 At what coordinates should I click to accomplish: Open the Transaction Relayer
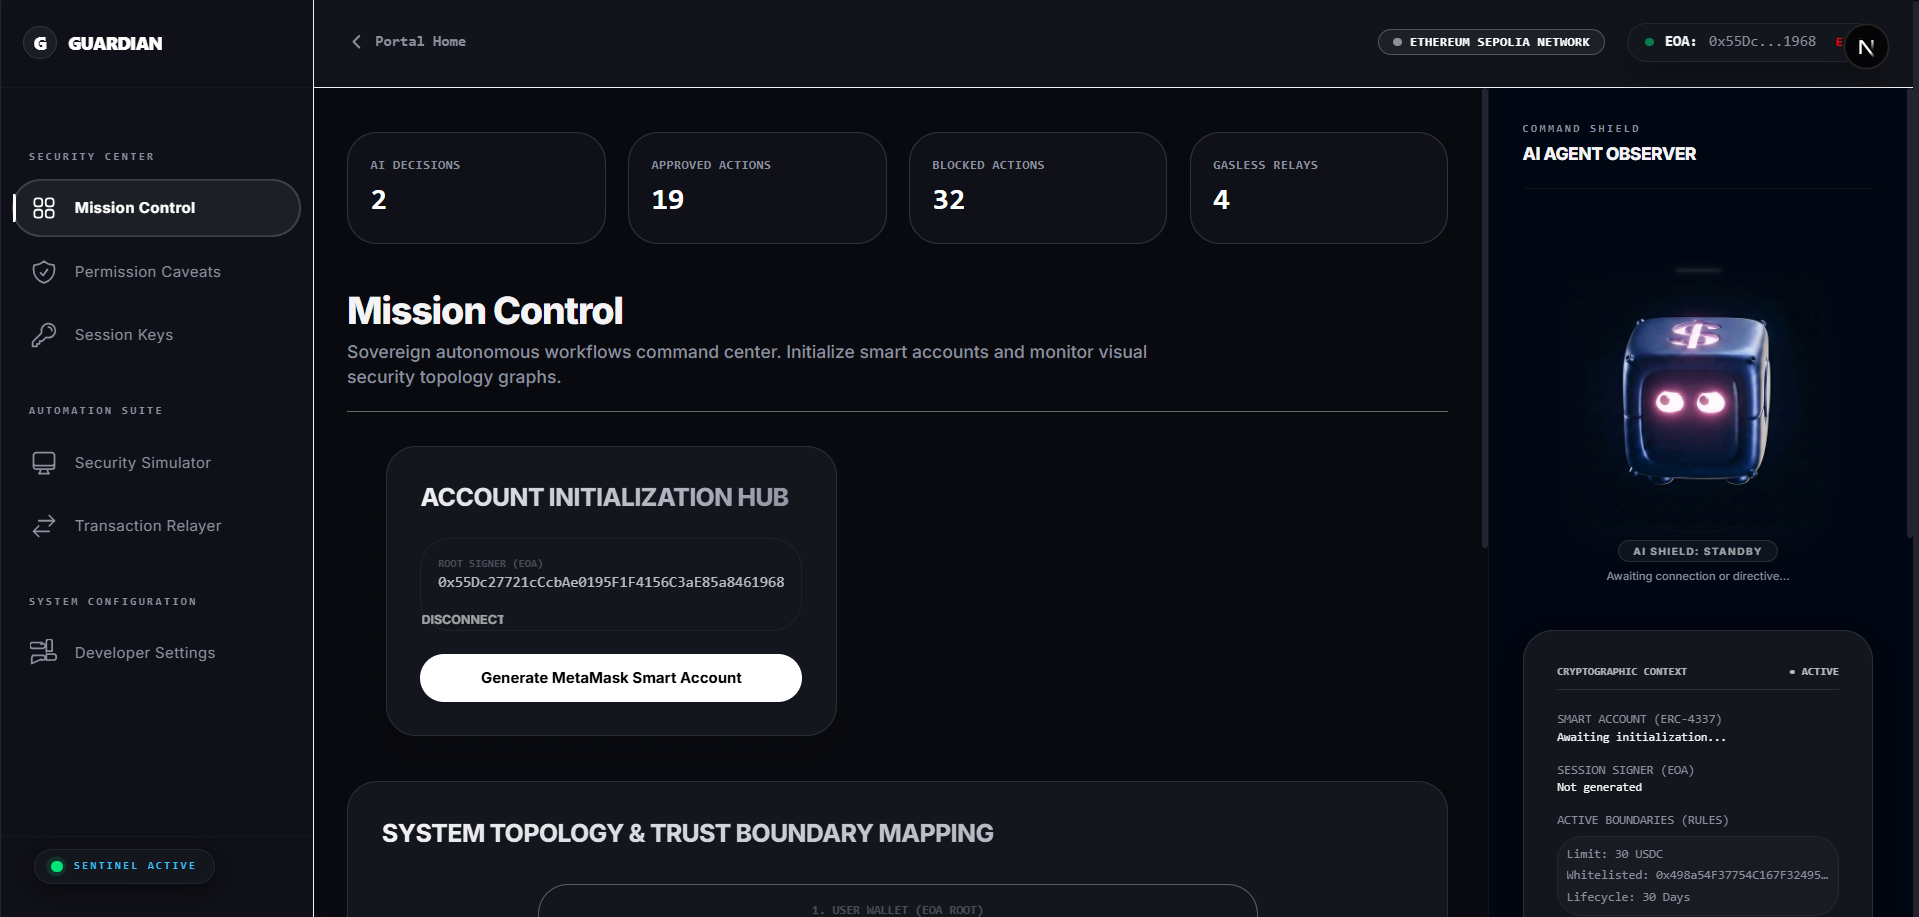(x=157, y=526)
